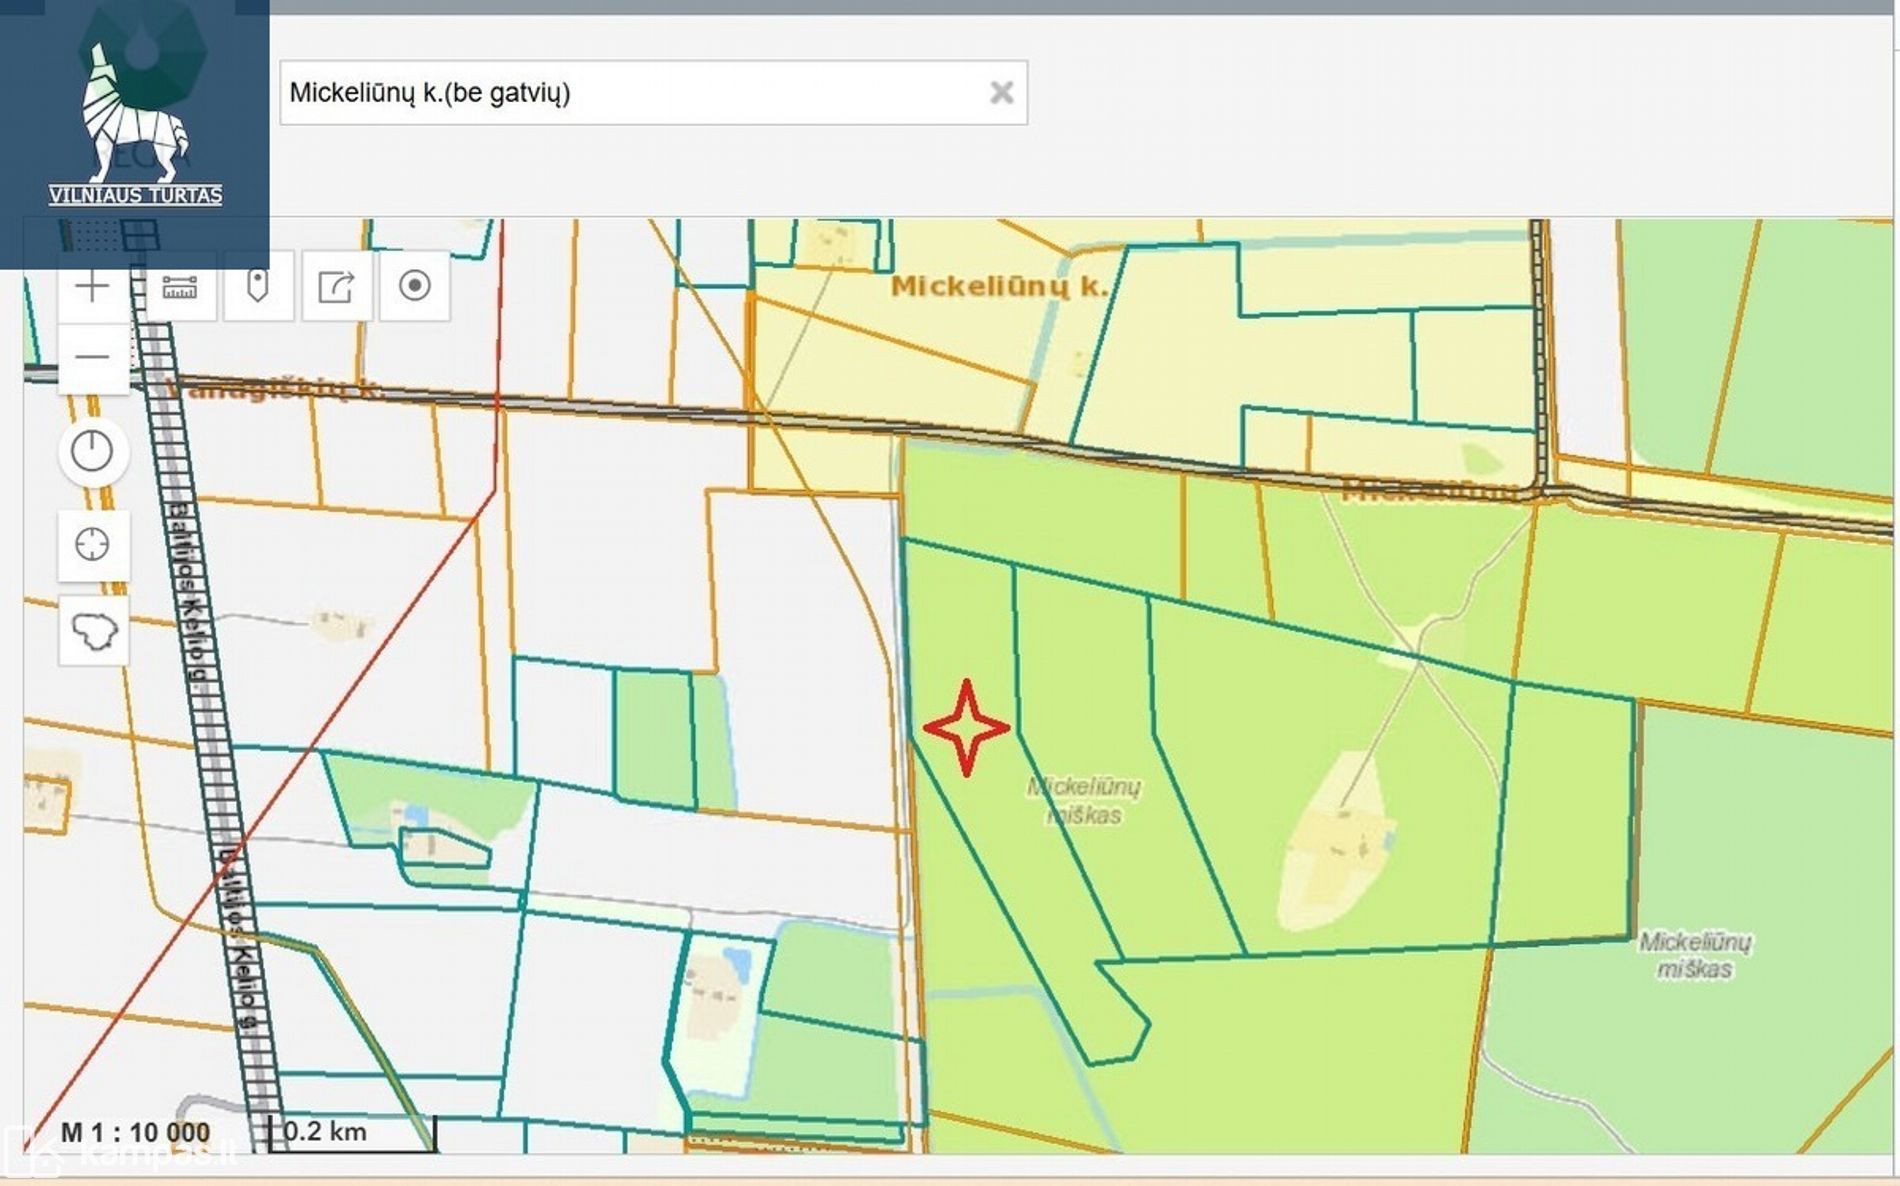Locate my position with crosshair button
Screen dimensions: 1900x1186
pyautogui.click(x=93, y=545)
